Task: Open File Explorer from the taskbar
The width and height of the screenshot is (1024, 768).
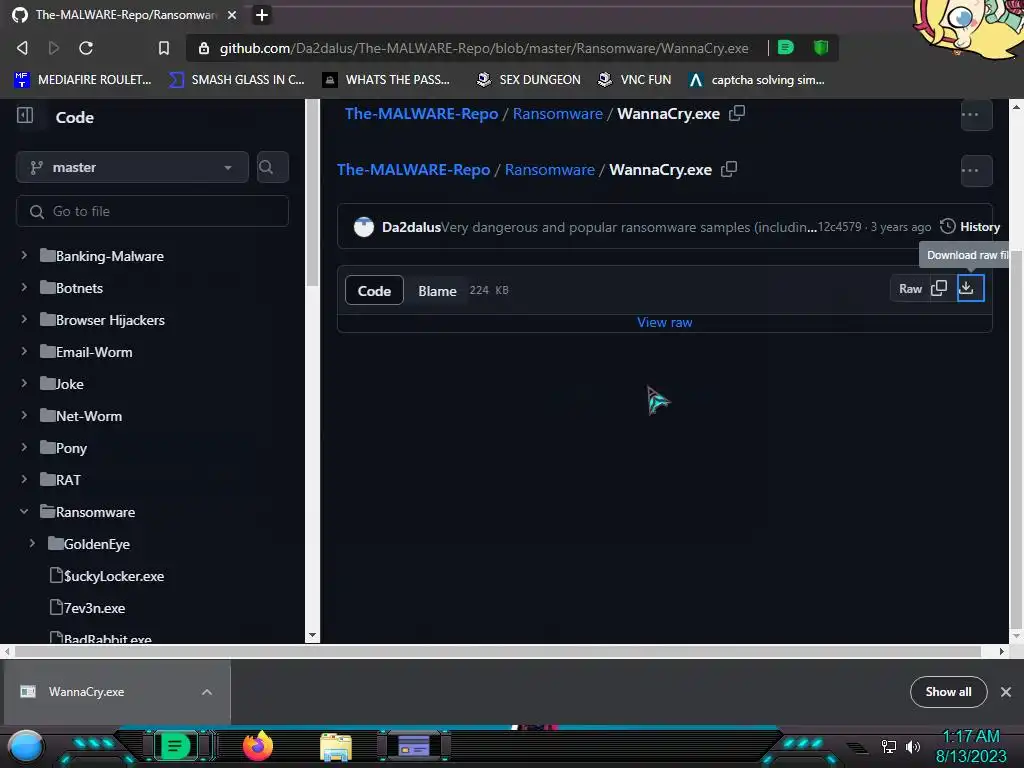Action: pos(336,746)
